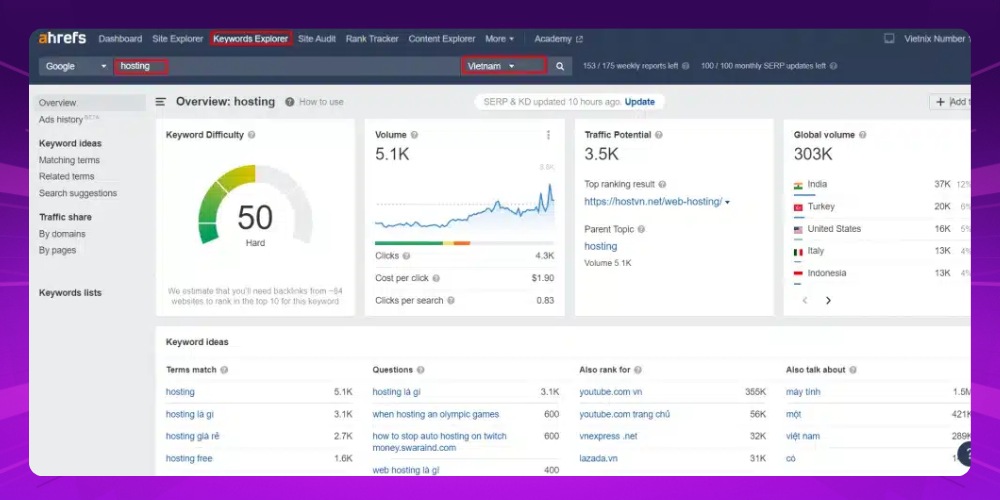Go to previous page of Global volume countries

tap(805, 300)
